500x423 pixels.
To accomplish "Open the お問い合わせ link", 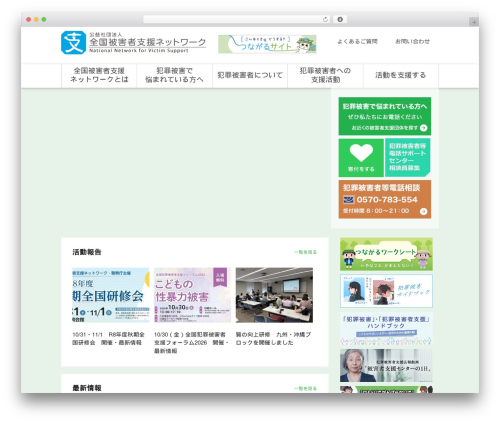I will click(x=412, y=41).
